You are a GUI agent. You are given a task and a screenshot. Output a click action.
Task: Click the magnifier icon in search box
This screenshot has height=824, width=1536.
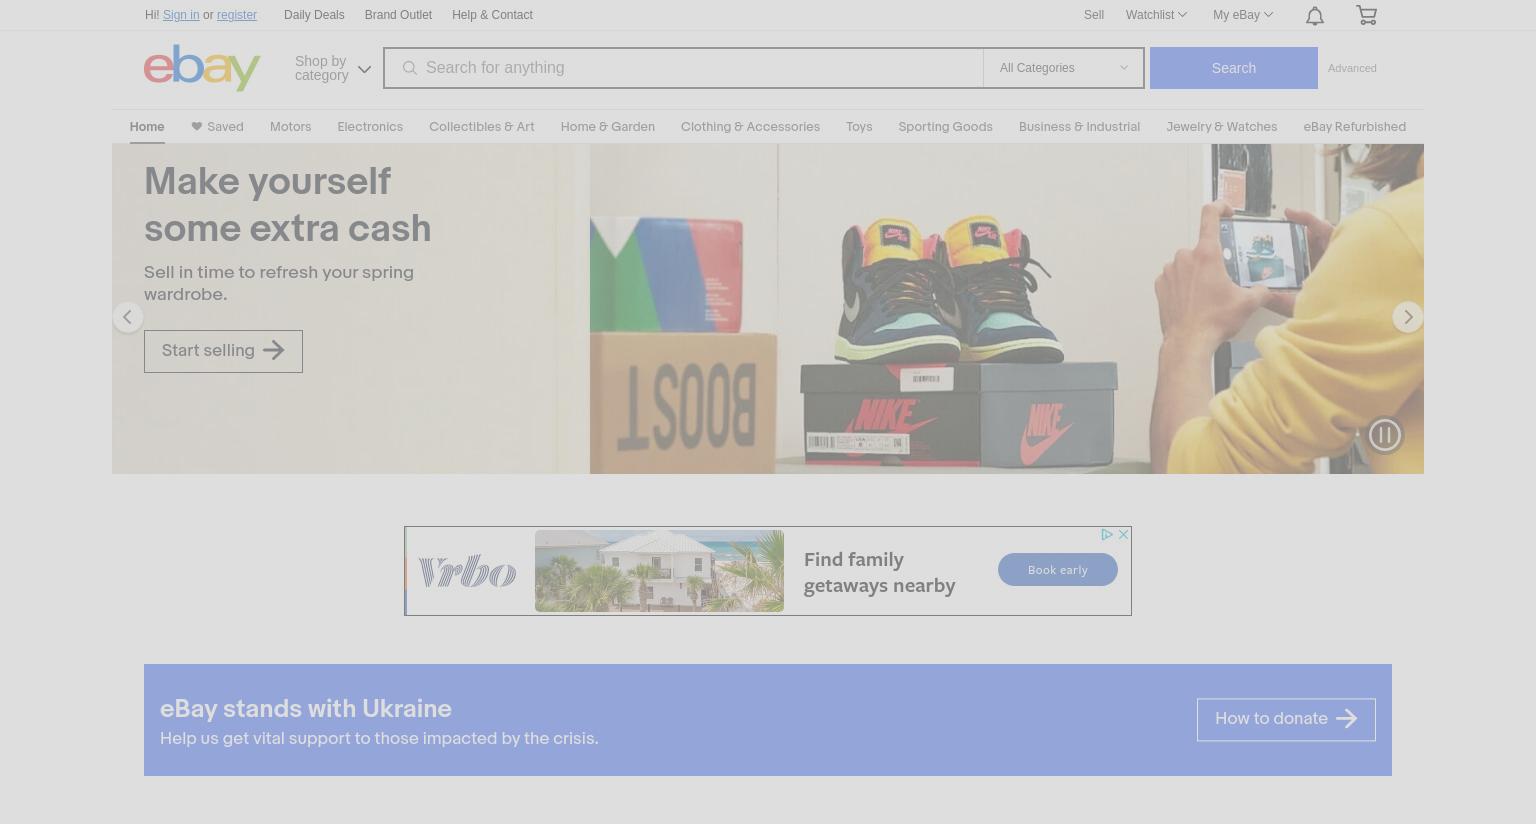[409, 68]
